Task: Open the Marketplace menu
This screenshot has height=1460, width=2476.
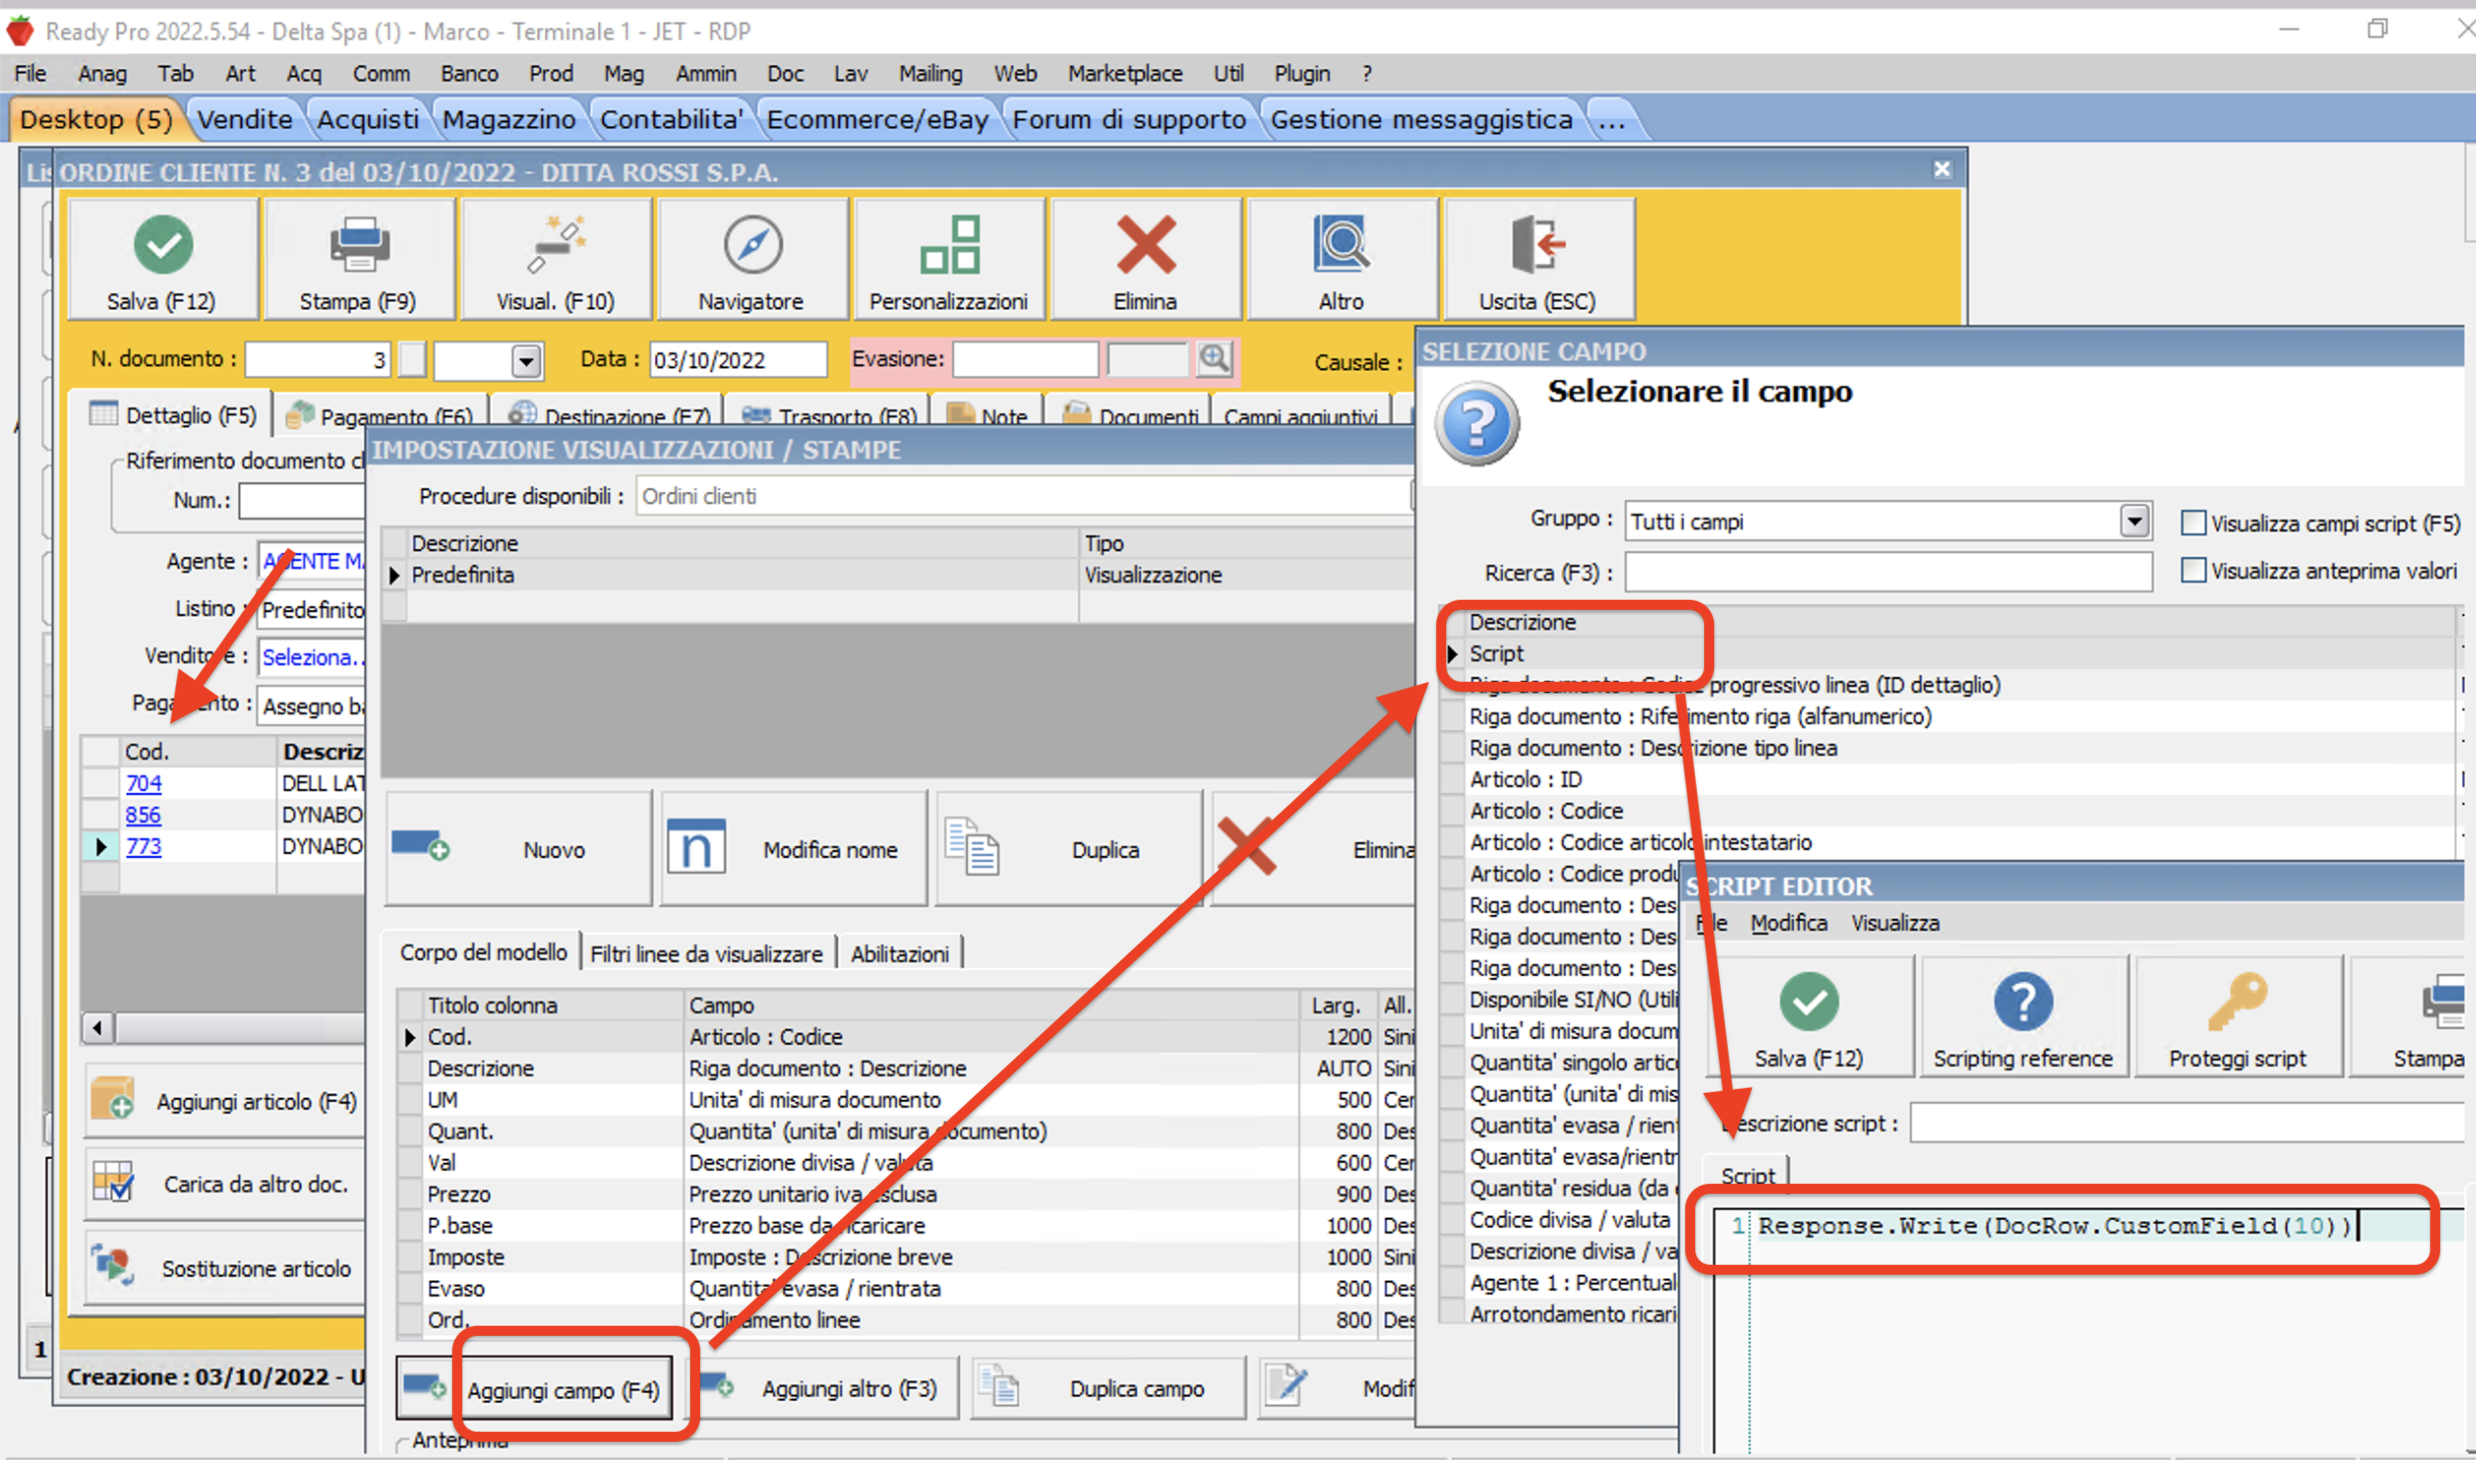Action: pyautogui.click(x=1124, y=73)
